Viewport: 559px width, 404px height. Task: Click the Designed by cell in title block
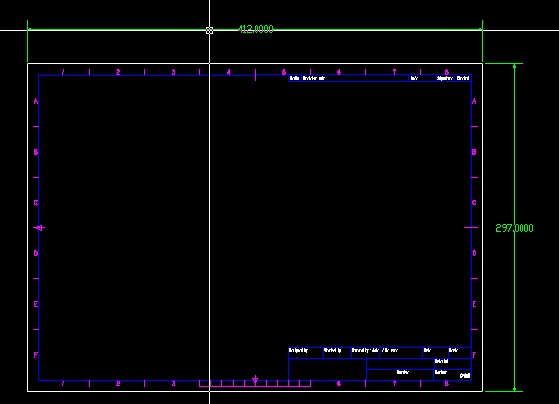coord(306,352)
